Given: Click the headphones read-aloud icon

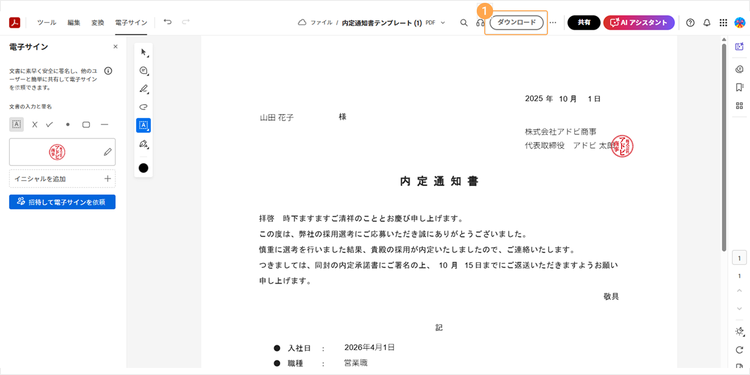Looking at the screenshot, I should 480,22.
